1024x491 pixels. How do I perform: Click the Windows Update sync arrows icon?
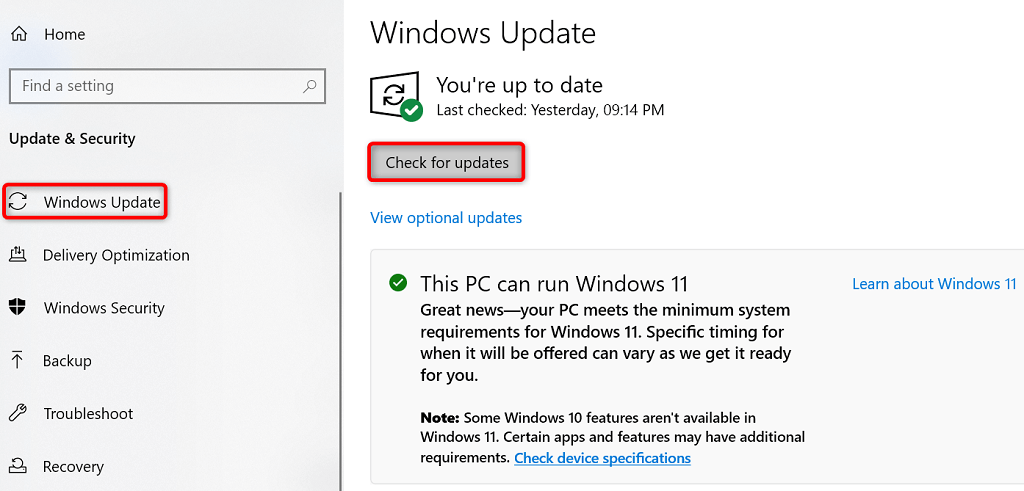pyautogui.click(x=18, y=202)
